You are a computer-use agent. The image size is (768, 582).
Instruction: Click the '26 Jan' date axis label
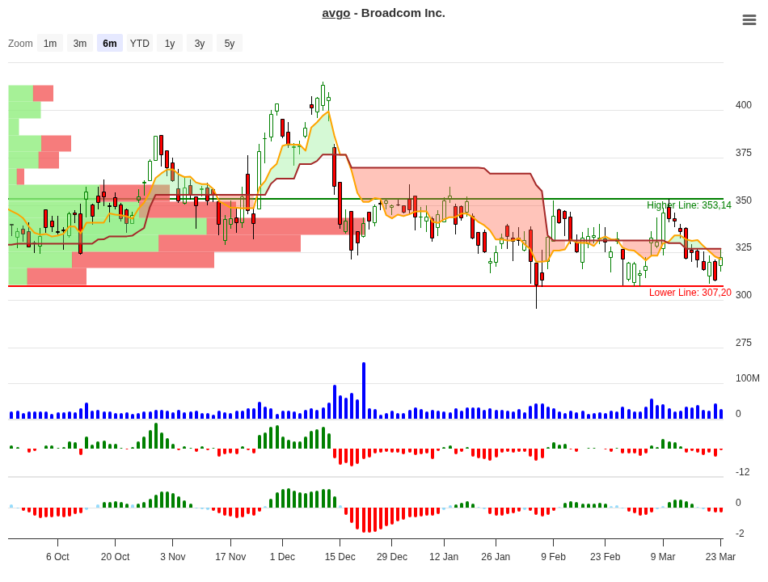495,557
